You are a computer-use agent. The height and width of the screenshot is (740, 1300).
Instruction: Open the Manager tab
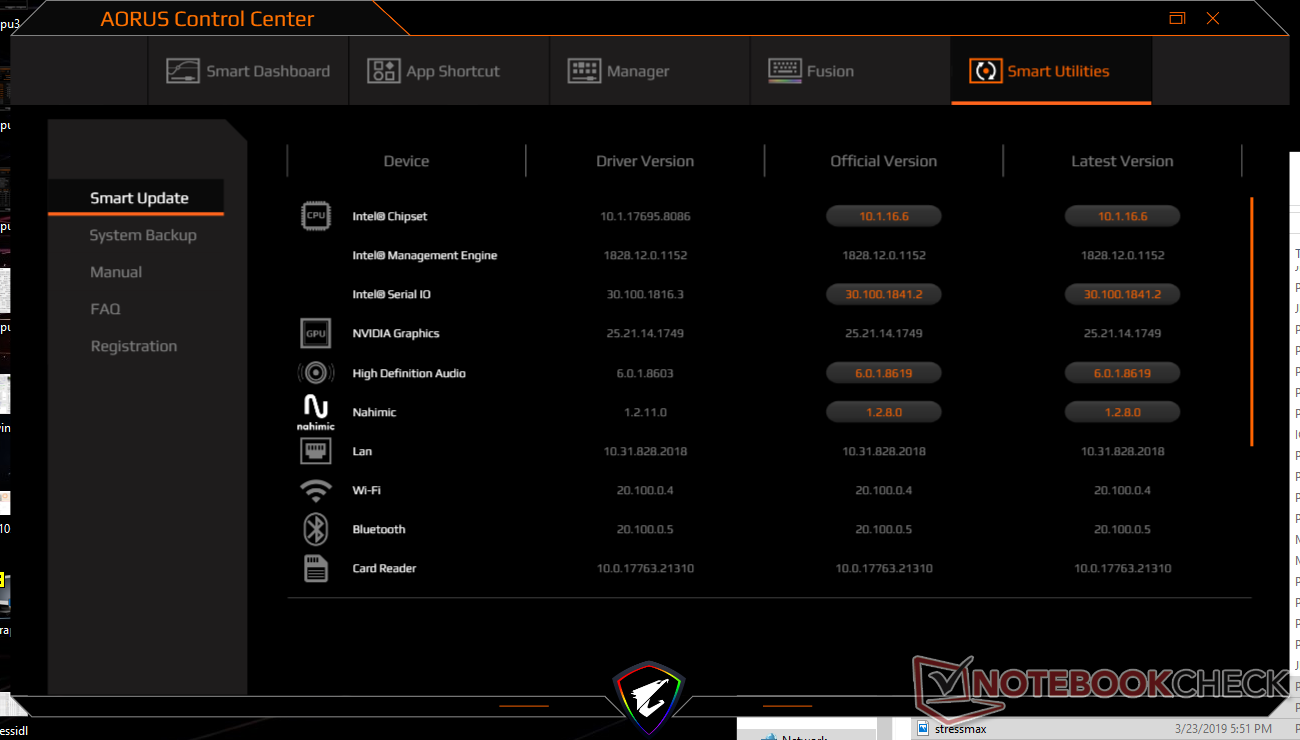coord(650,71)
